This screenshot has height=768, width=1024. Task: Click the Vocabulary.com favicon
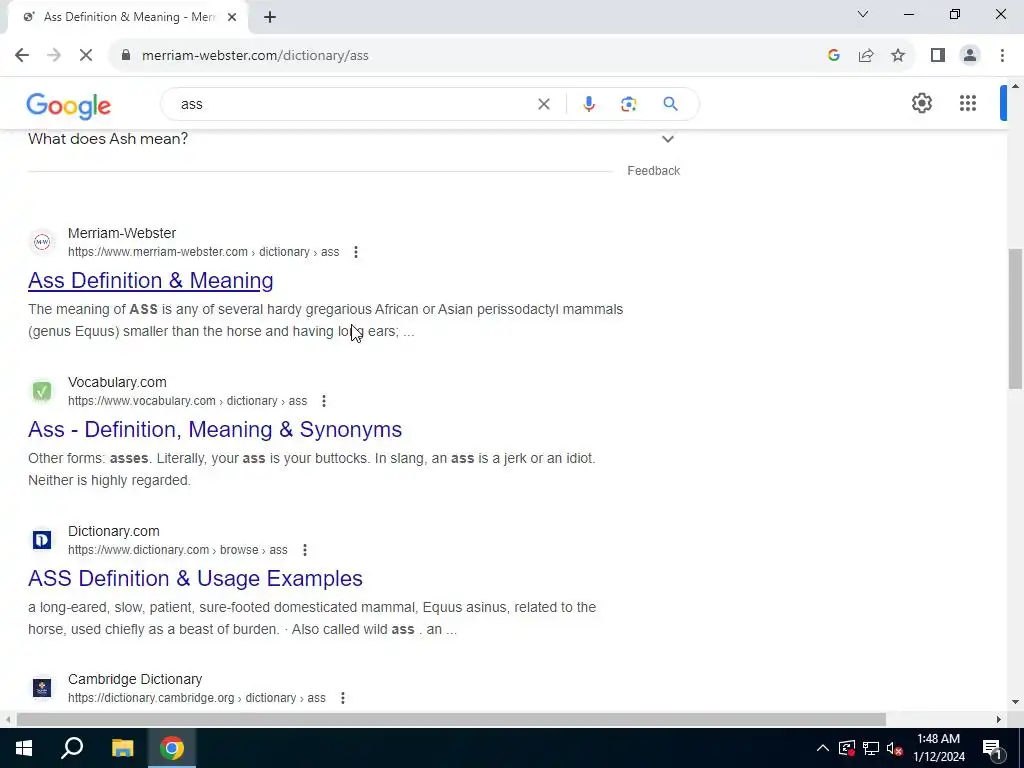click(x=42, y=391)
